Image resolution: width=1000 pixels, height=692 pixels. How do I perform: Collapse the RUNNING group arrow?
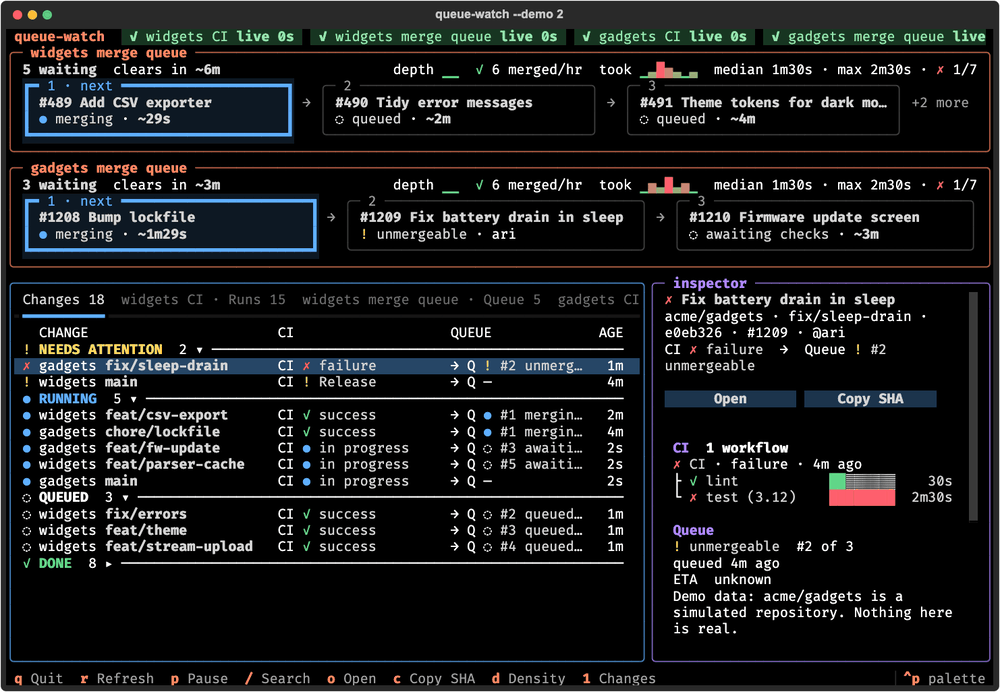(133, 399)
